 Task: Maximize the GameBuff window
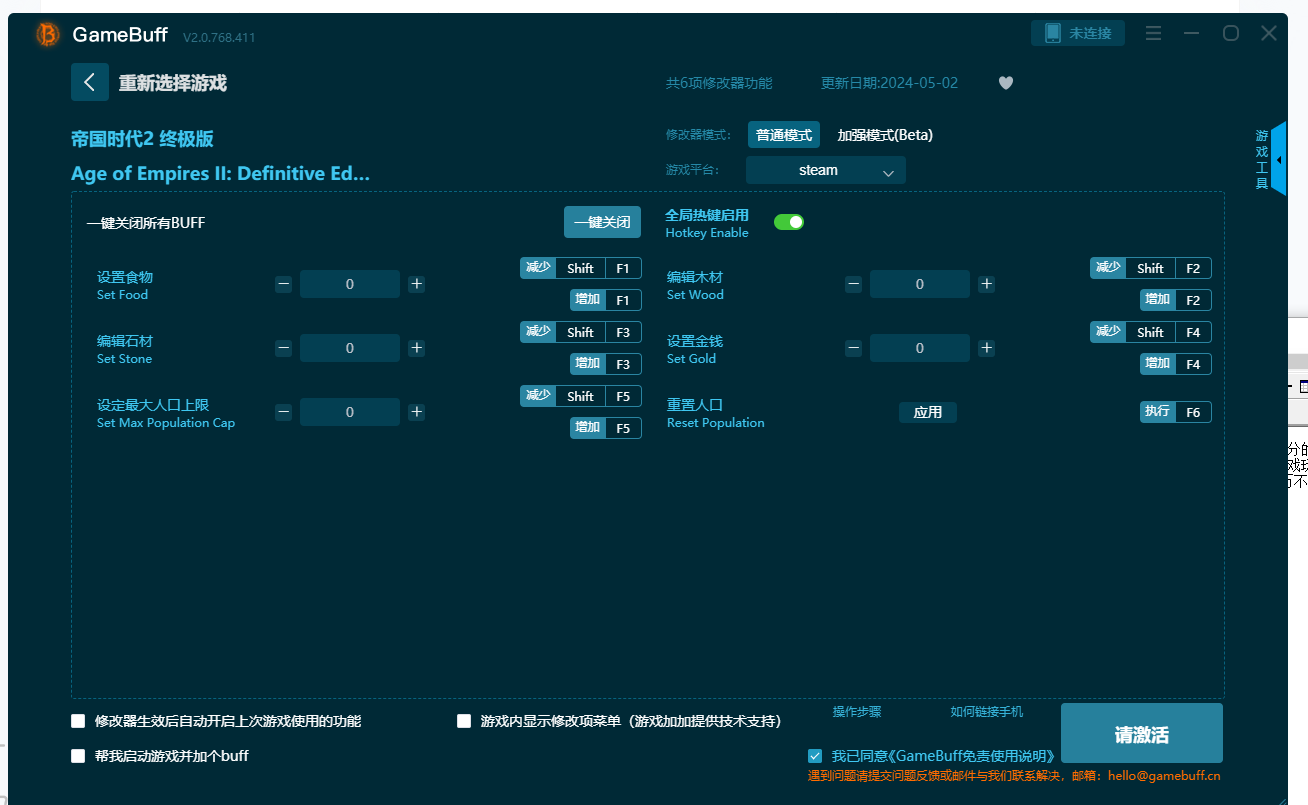[x=1231, y=33]
